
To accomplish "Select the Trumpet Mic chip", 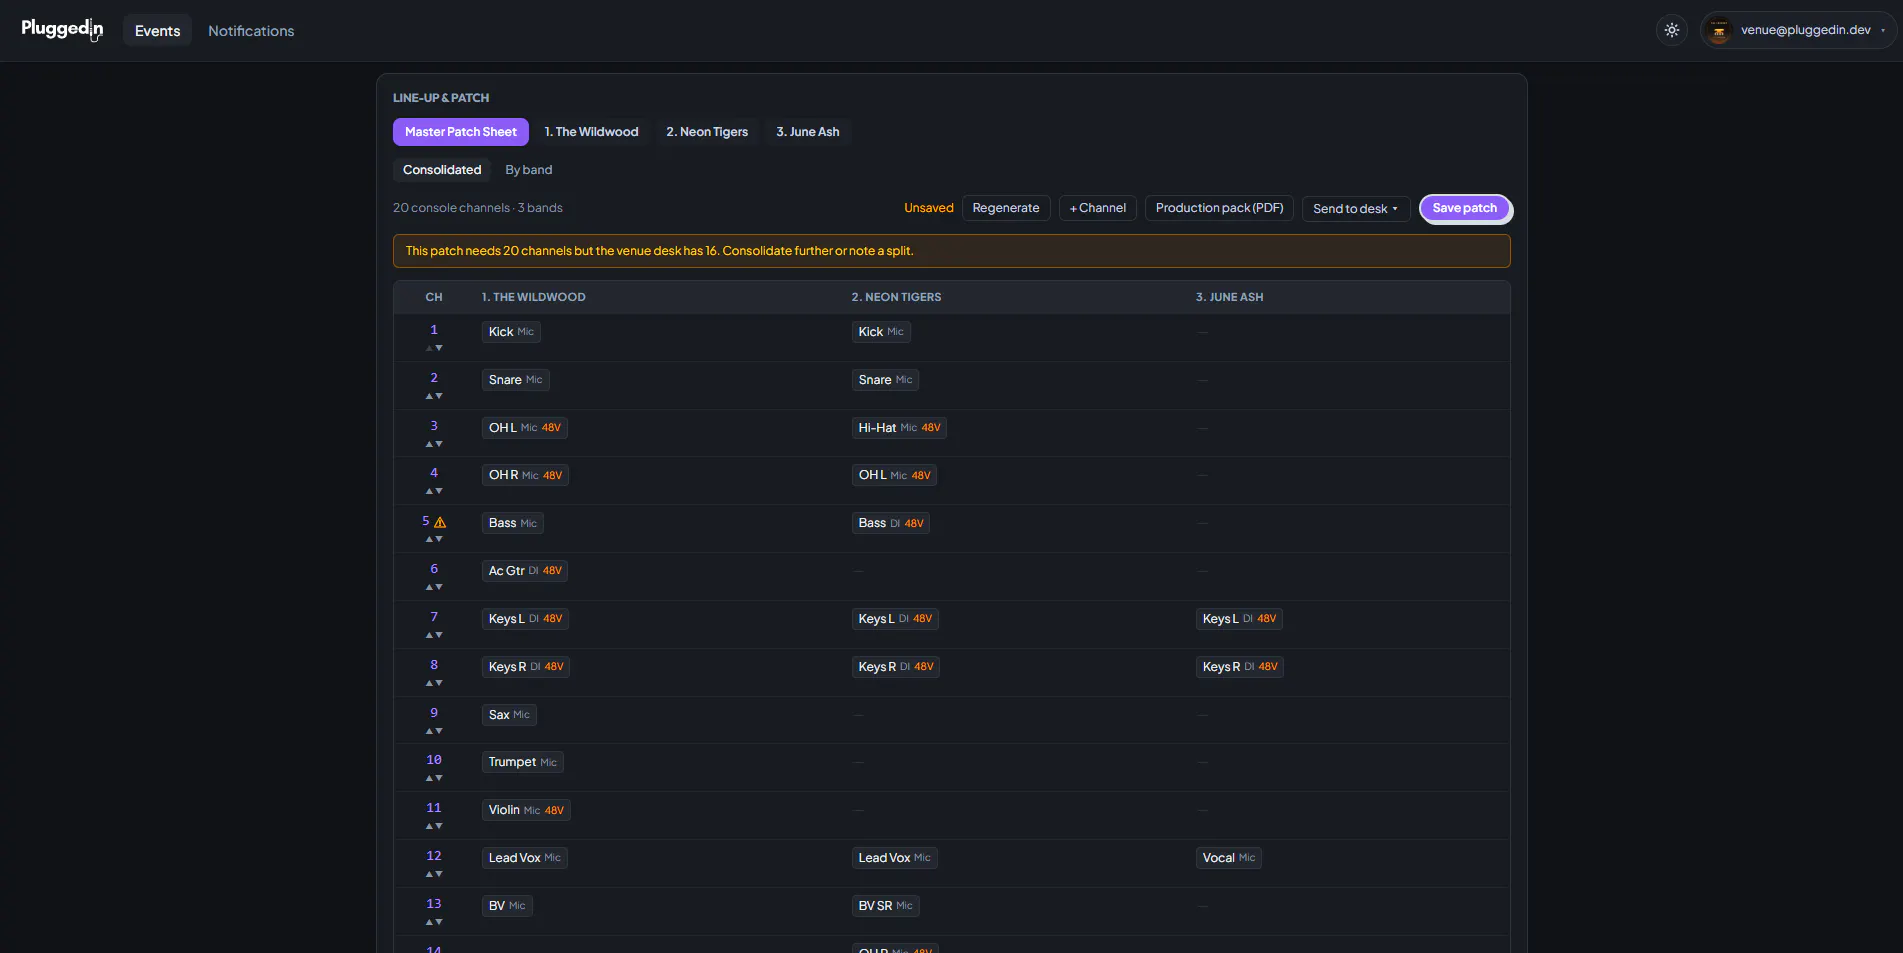I will click(x=523, y=762).
